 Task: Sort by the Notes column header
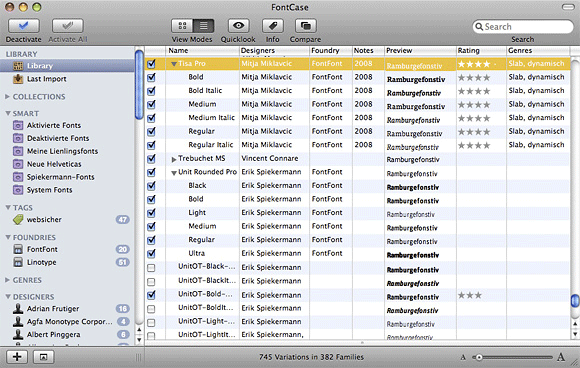coord(368,51)
